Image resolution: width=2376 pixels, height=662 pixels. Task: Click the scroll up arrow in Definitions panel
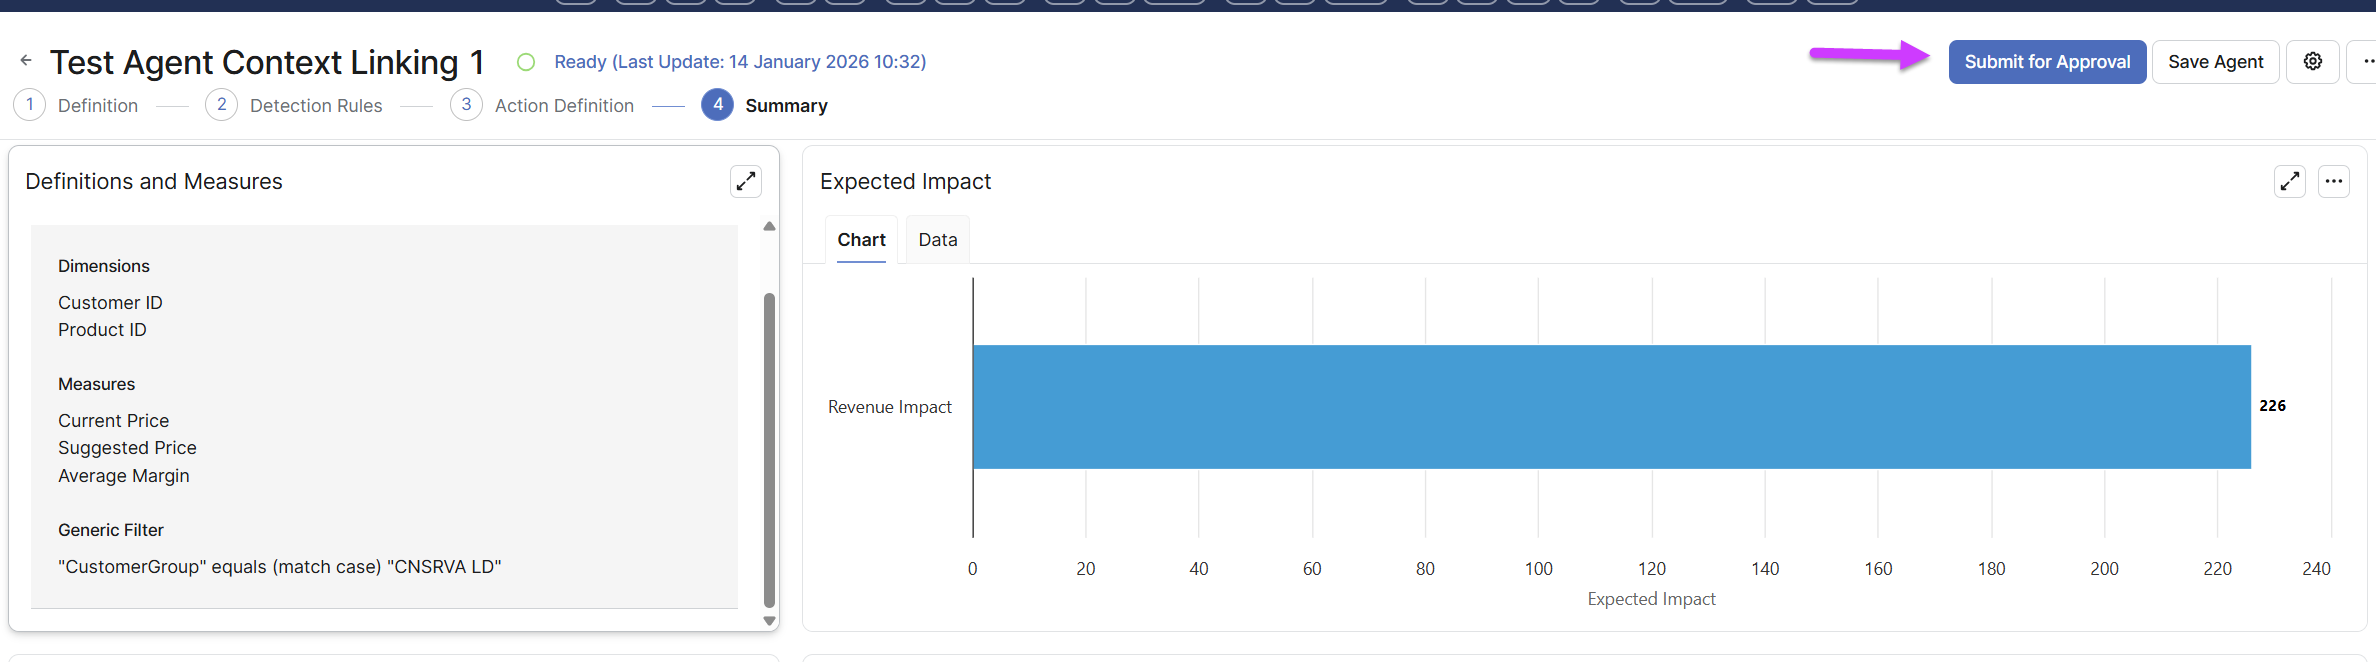[769, 227]
